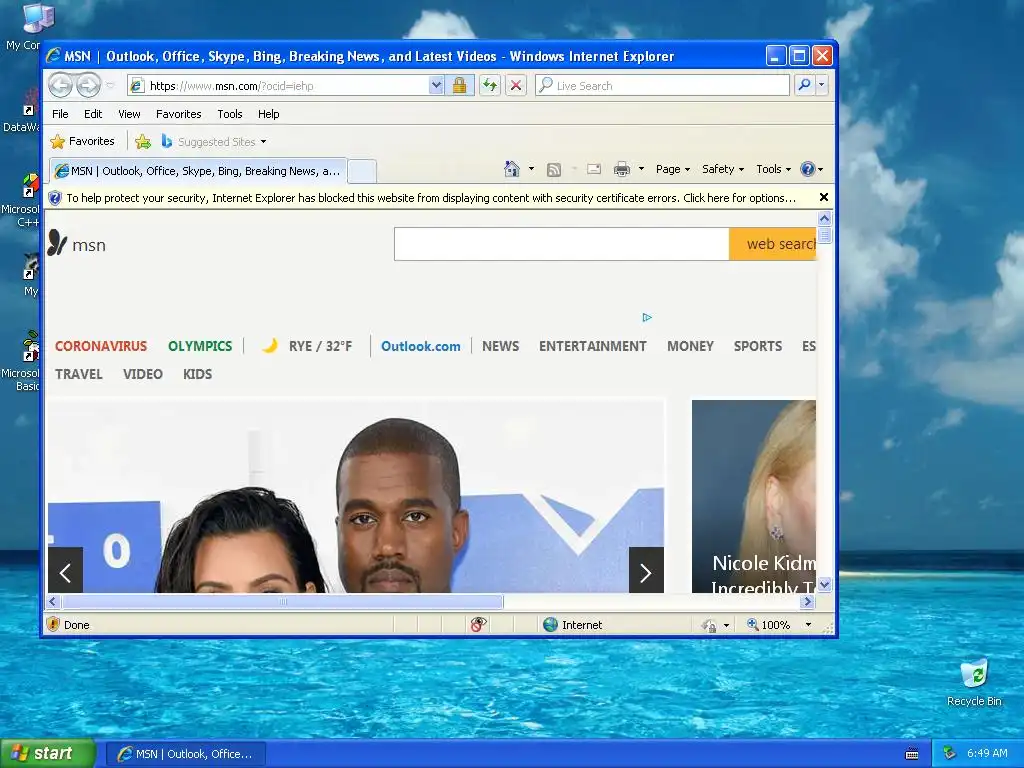The width and height of the screenshot is (1024, 768).
Task: Dismiss the information bar with X
Action: 824,197
